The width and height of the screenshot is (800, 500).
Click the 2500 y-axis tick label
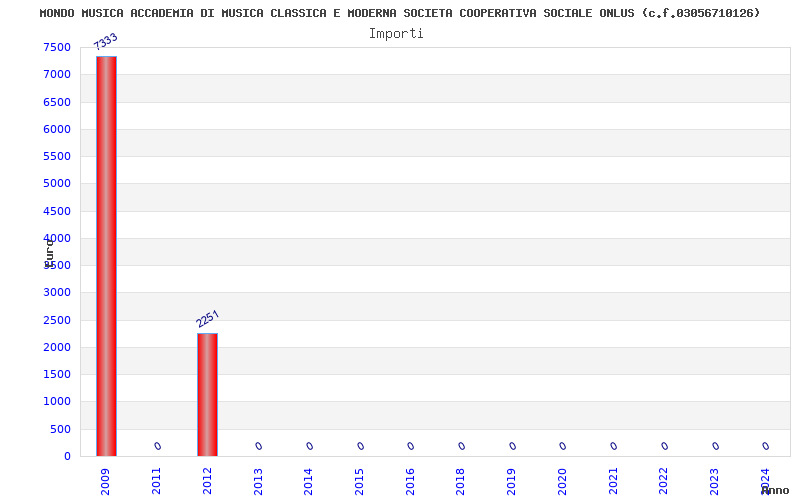pyautogui.click(x=57, y=320)
